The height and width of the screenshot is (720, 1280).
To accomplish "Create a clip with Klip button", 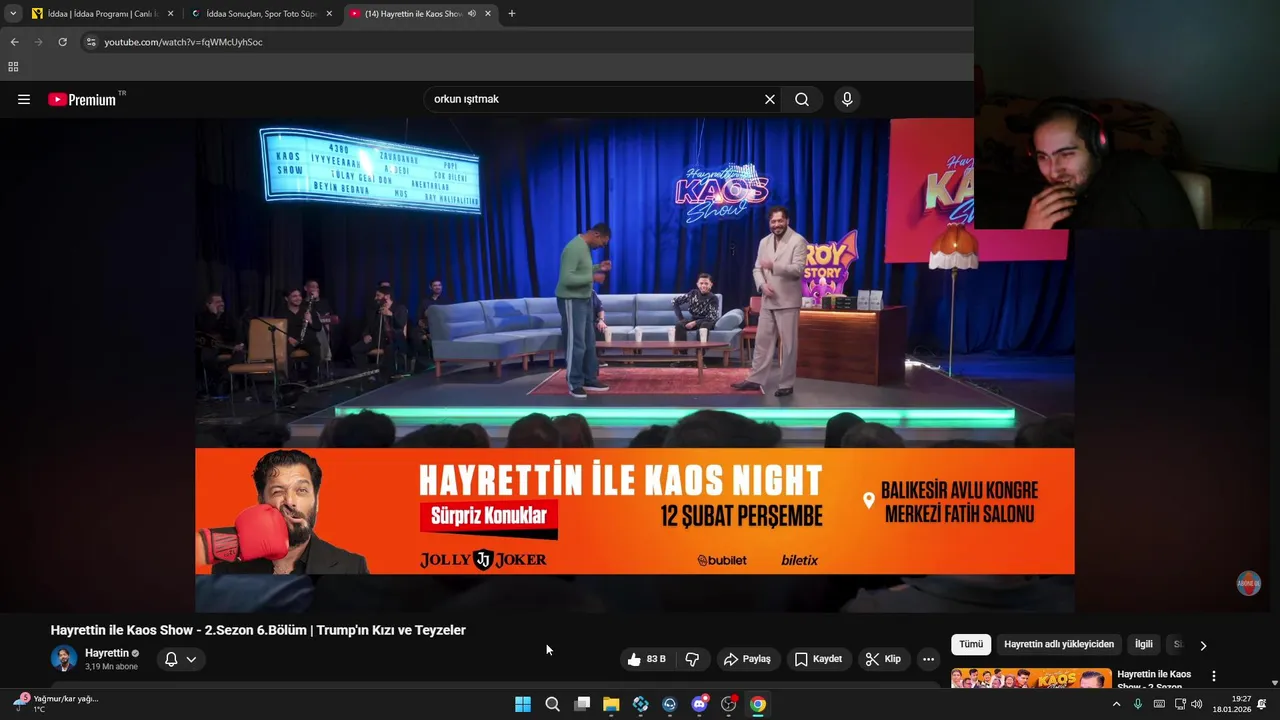I will click(883, 659).
